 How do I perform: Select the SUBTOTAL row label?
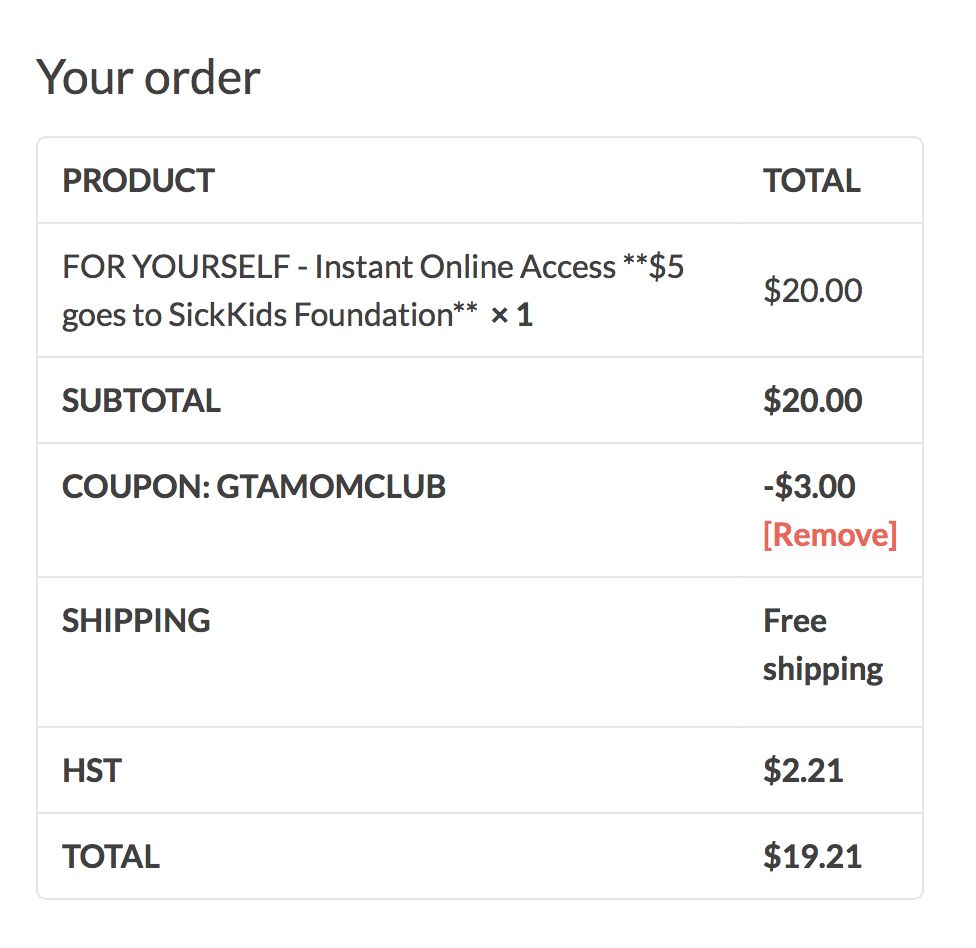coord(141,400)
